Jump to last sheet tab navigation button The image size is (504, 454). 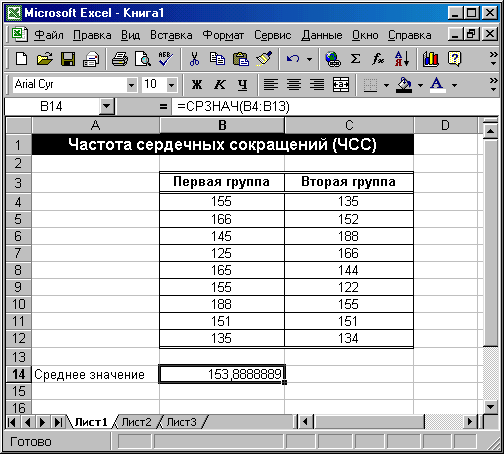click(x=58, y=422)
